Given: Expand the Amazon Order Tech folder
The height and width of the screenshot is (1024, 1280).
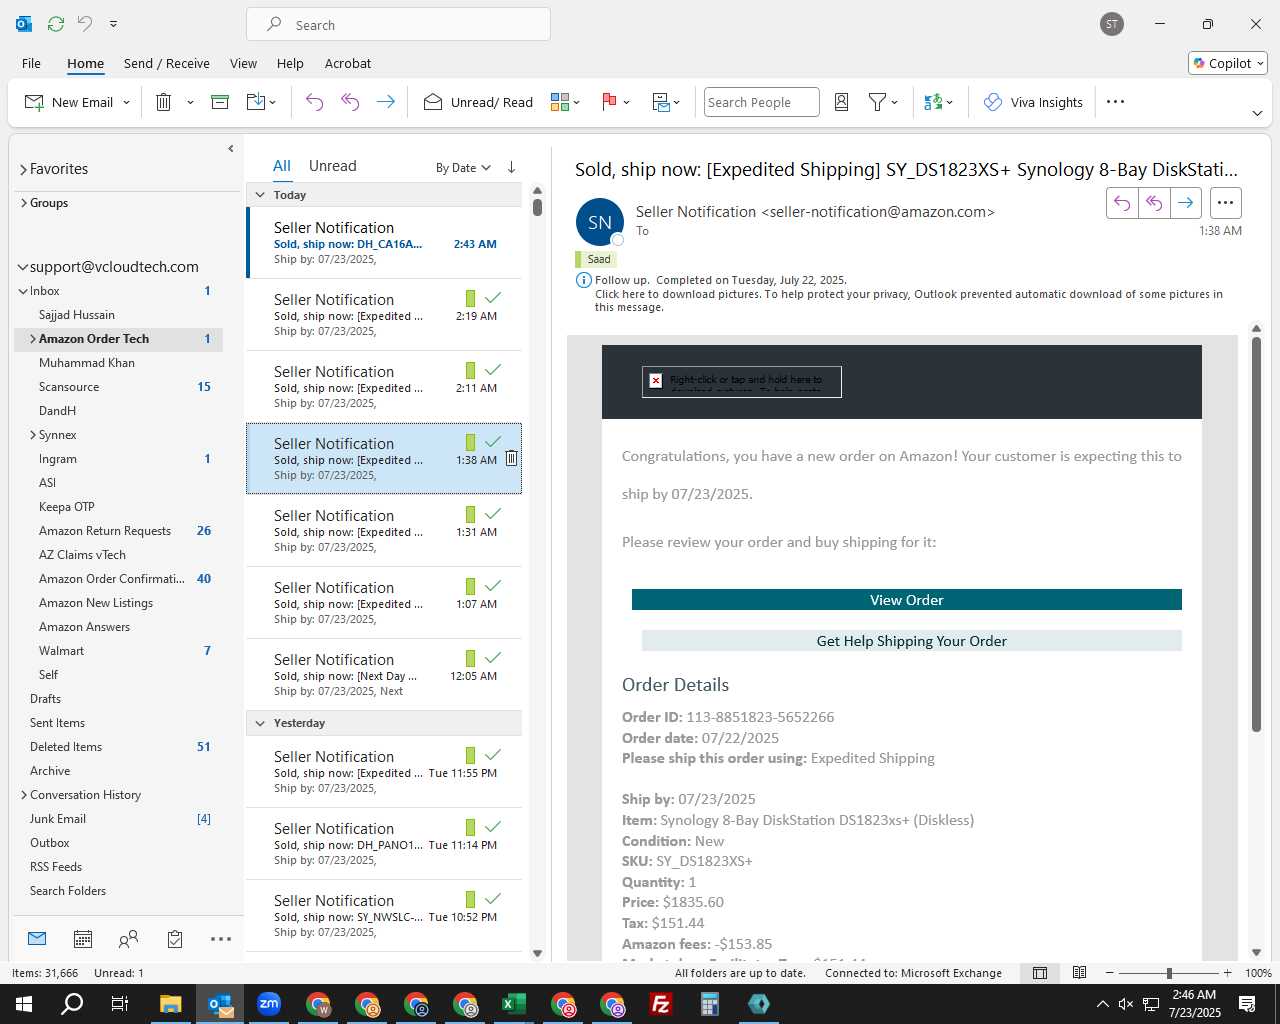Looking at the screenshot, I should tap(33, 339).
